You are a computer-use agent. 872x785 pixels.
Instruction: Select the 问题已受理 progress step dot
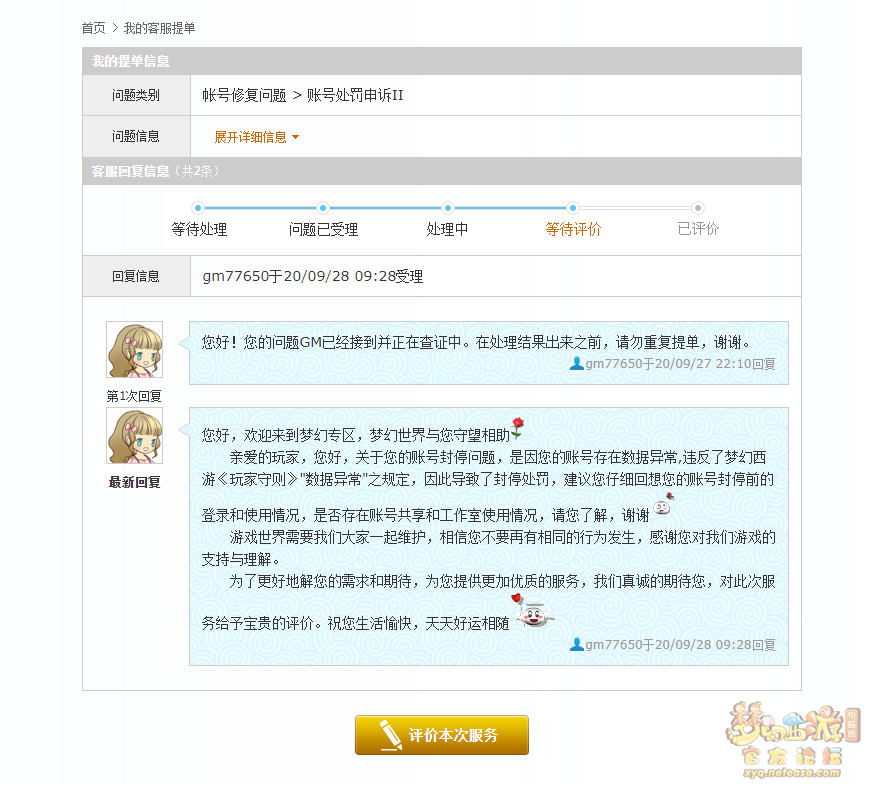[x=323, y=208]
